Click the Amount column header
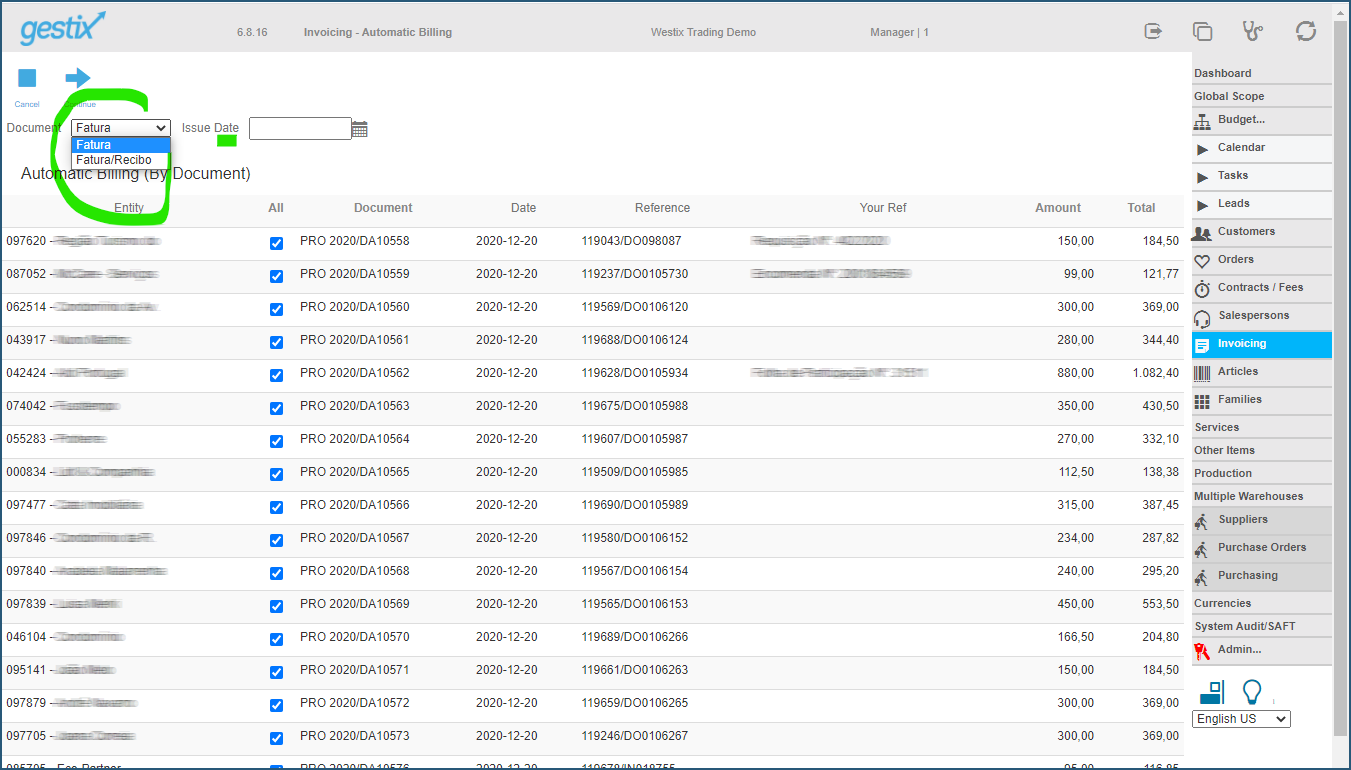Screen dimensions: 1351x770 pyautogui.click(x=1058, y=208)
